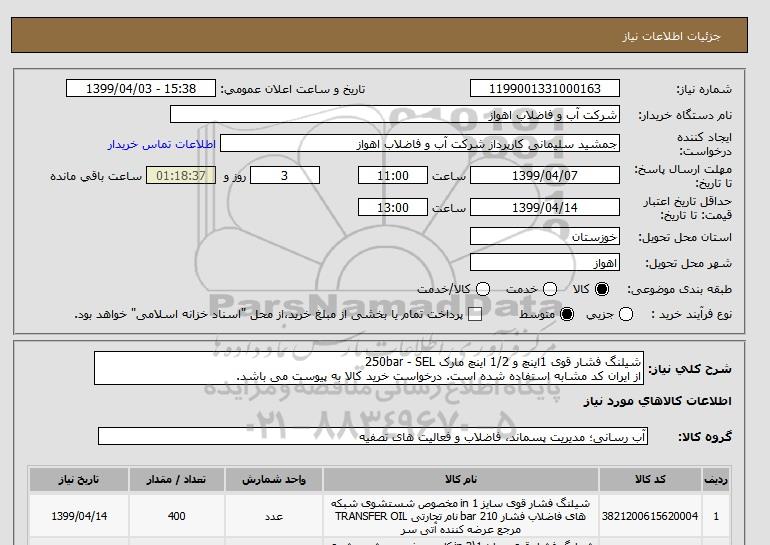
Task: Click the validity hour field 13:00
Action: coord(393,208)
